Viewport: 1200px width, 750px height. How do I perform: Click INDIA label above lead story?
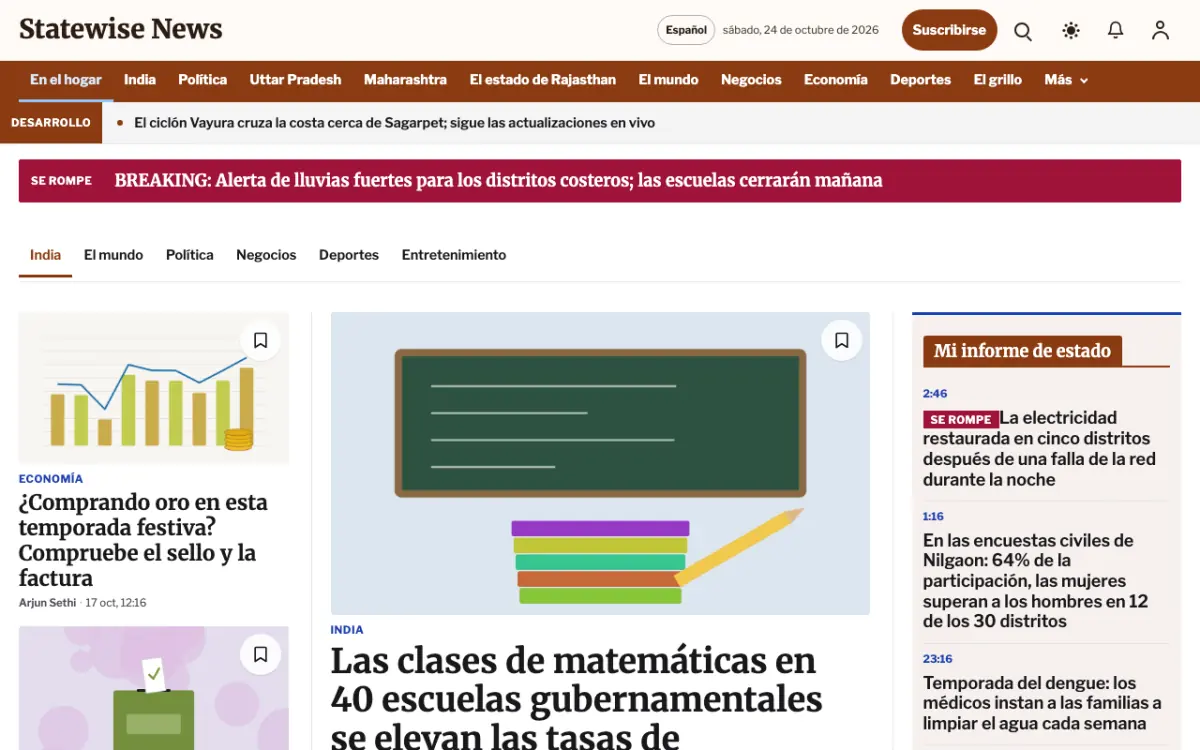[347, 630]
